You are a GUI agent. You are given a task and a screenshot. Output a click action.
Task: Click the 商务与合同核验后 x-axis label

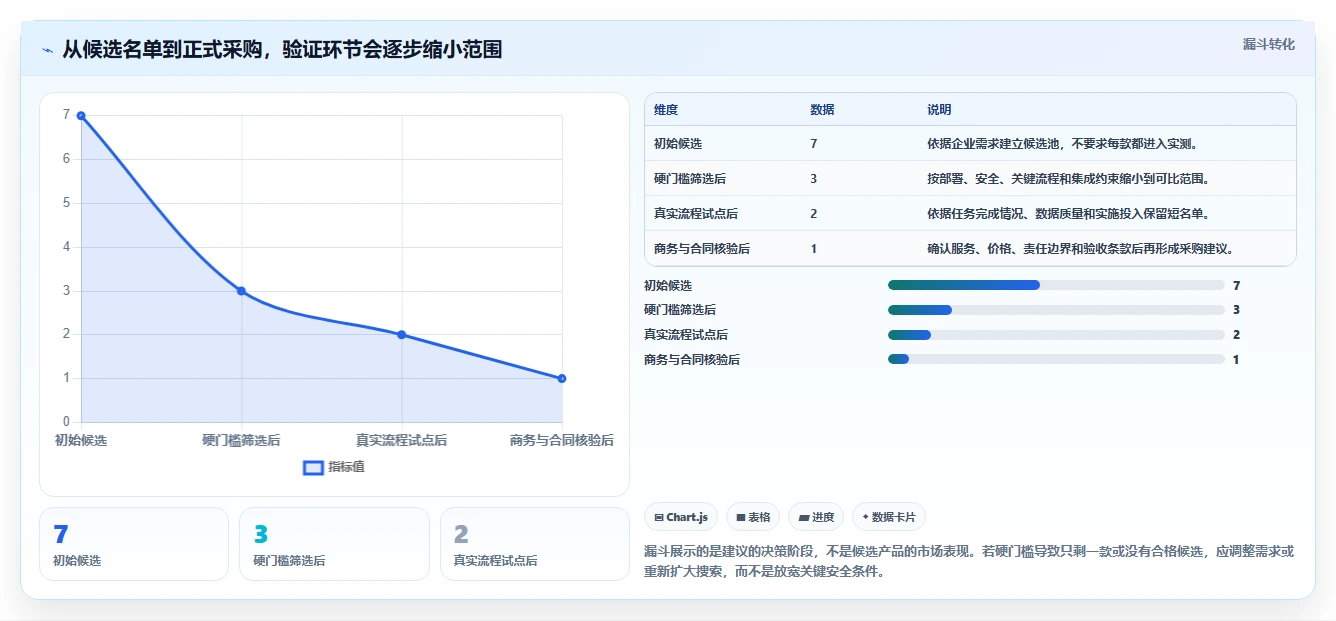click(x=562, y=440)
